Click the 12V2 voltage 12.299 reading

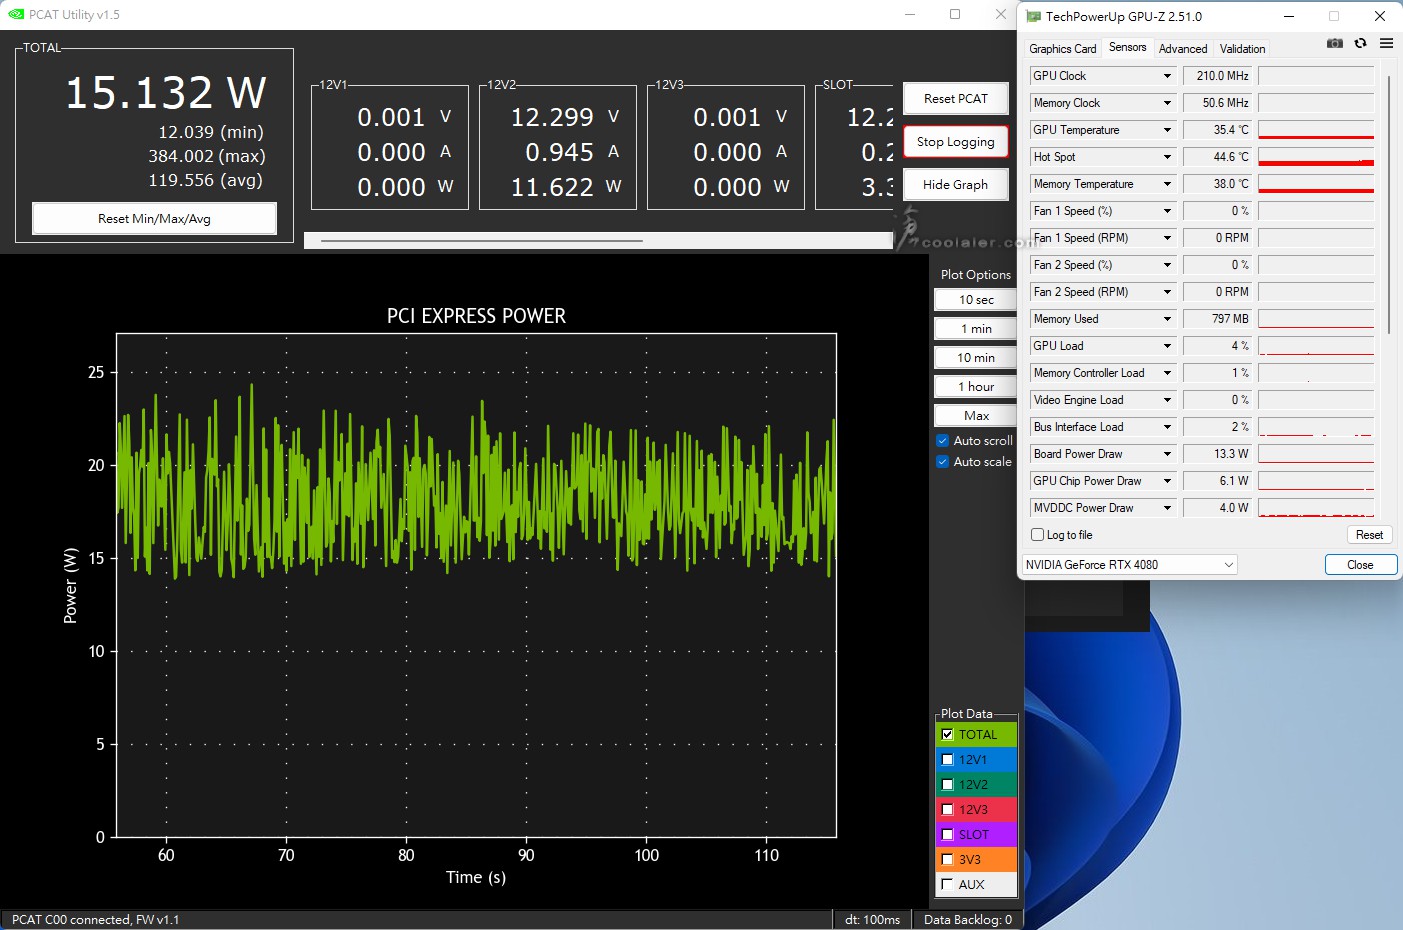(x=552, y=117)
